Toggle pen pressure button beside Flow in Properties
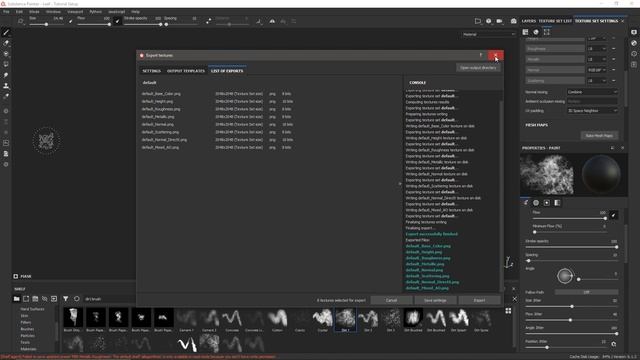The height and width of the screenshot is (360, 640). pyautogui.click(x=613, y=215)
